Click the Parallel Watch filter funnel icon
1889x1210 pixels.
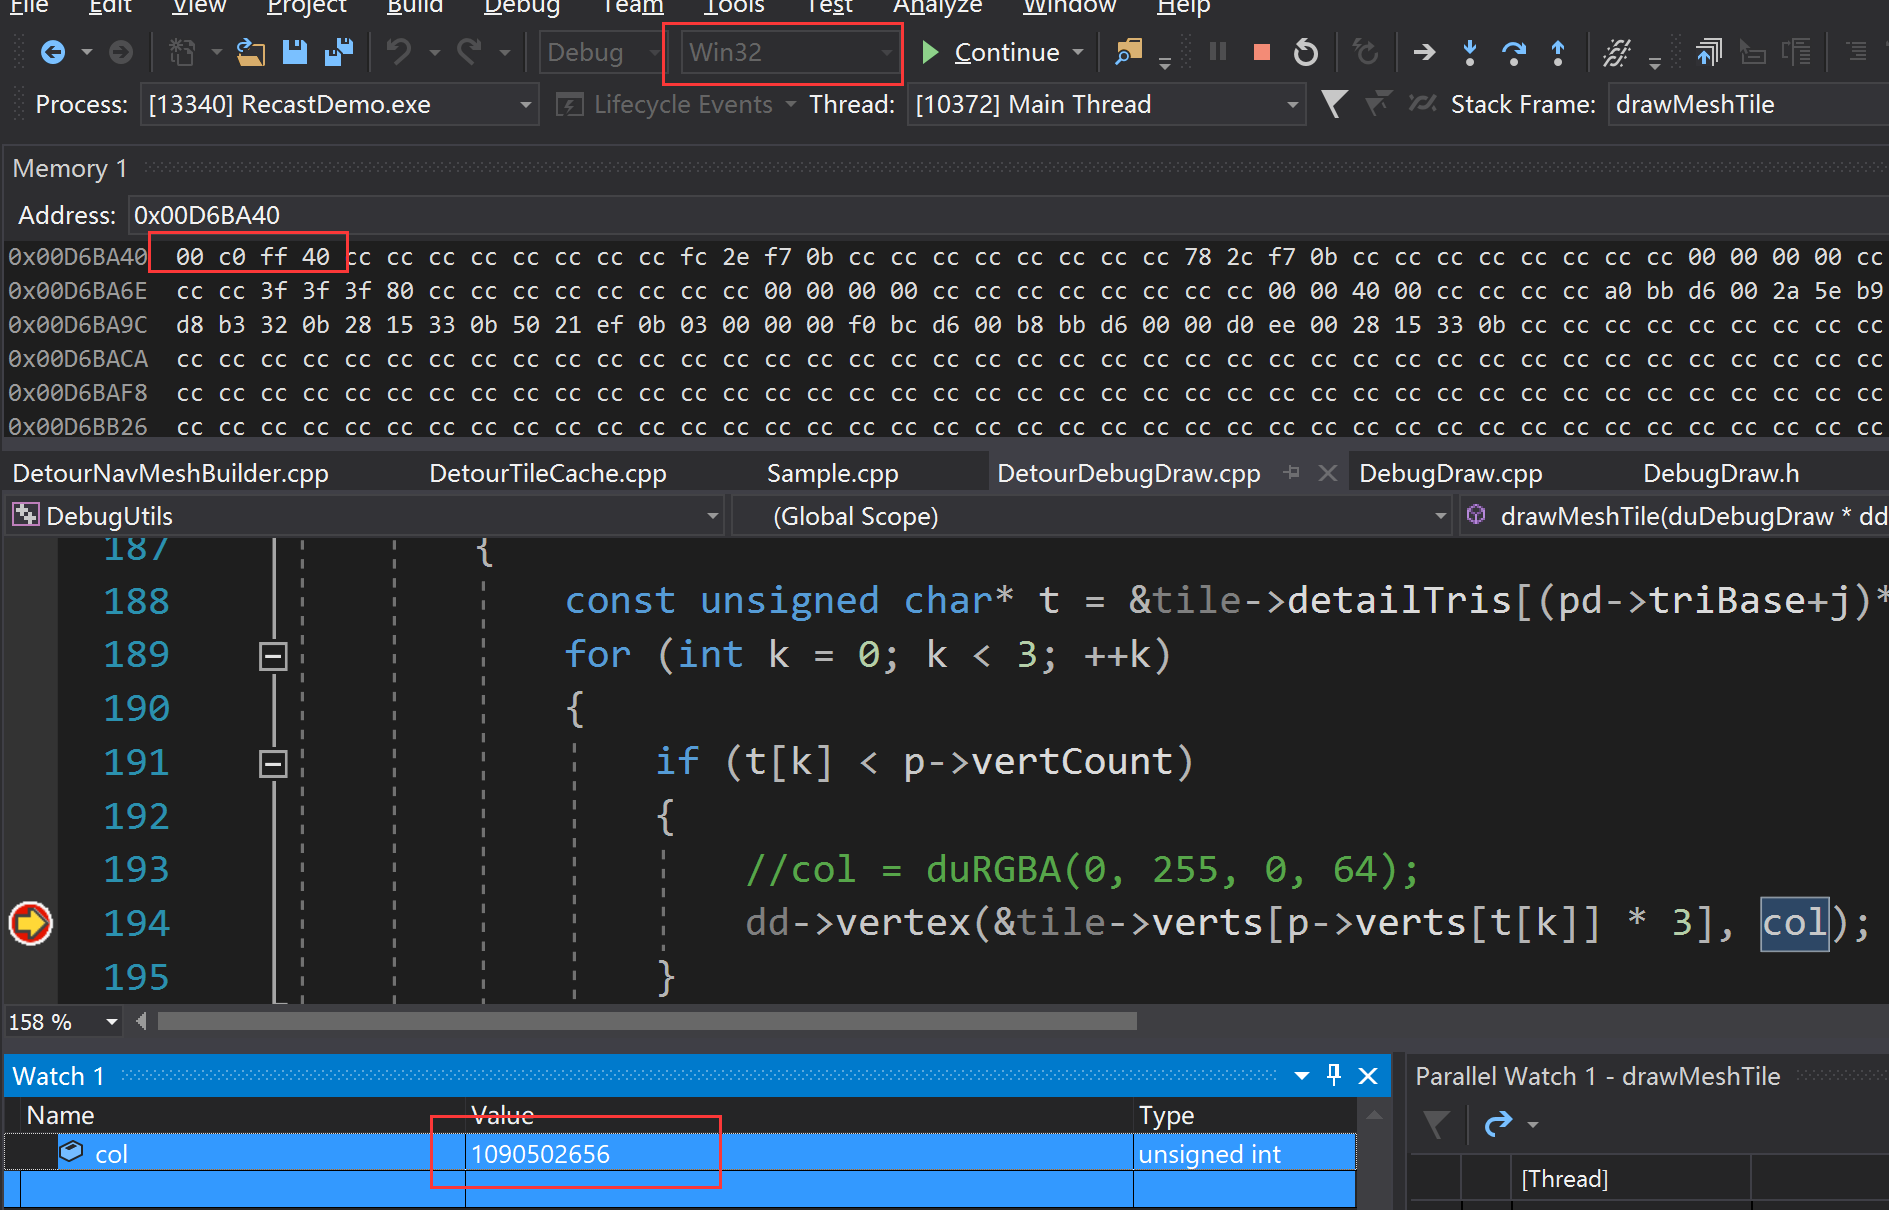[x=1436, y=1125]
